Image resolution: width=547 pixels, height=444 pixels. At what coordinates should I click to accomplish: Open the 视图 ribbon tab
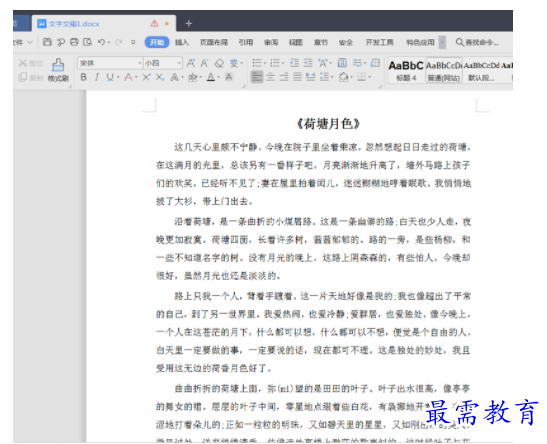pyautogui.click(x=295, y=42)
